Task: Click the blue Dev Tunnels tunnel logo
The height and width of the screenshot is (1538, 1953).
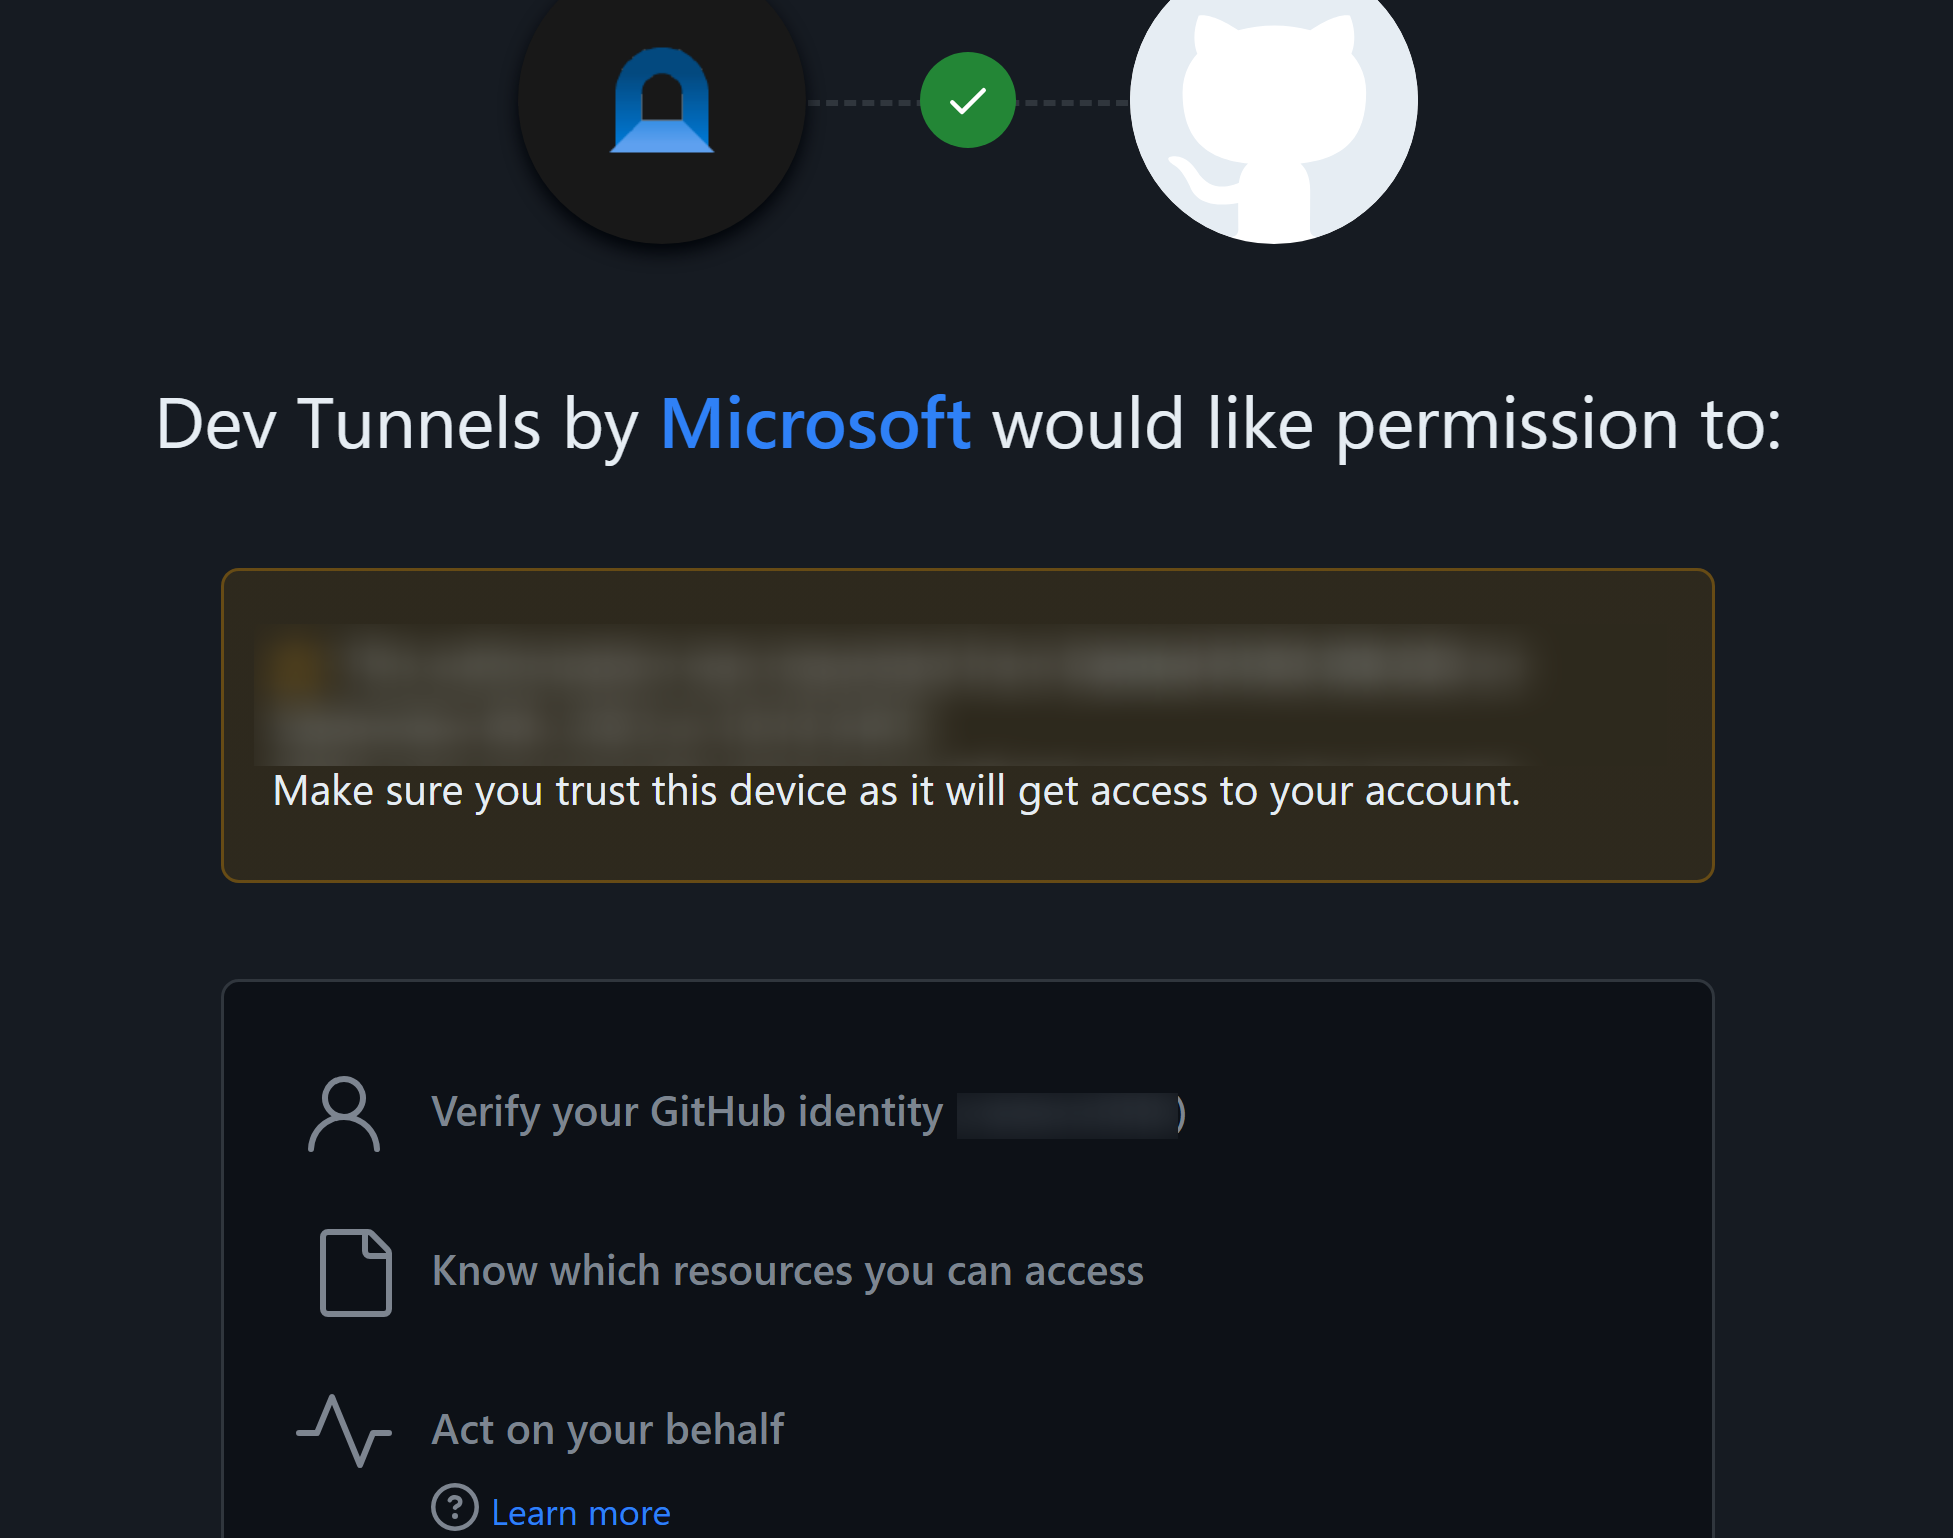Action: 662,100
